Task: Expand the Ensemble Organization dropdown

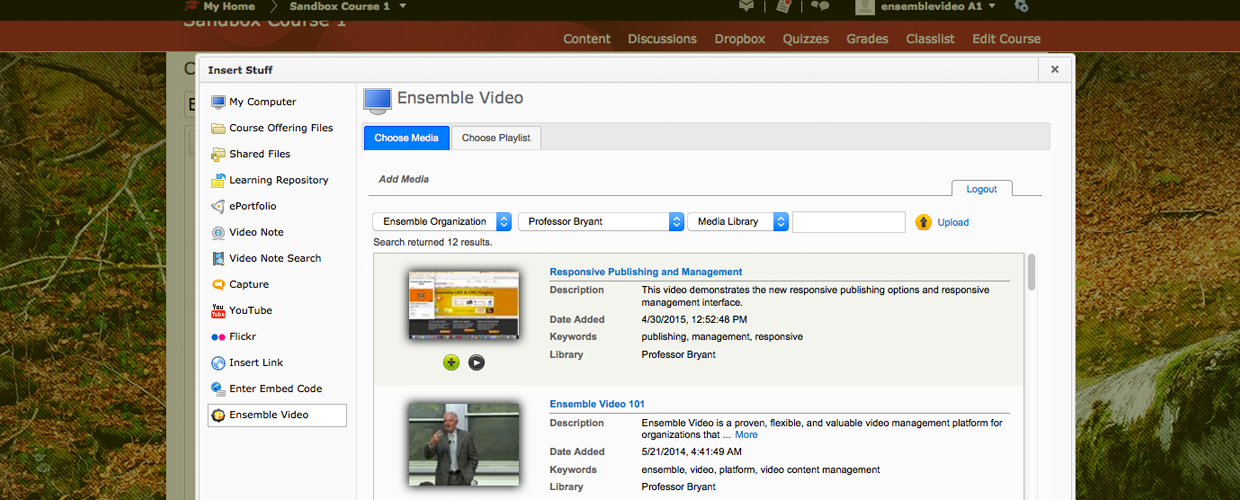Action: [x=441, y=222]
